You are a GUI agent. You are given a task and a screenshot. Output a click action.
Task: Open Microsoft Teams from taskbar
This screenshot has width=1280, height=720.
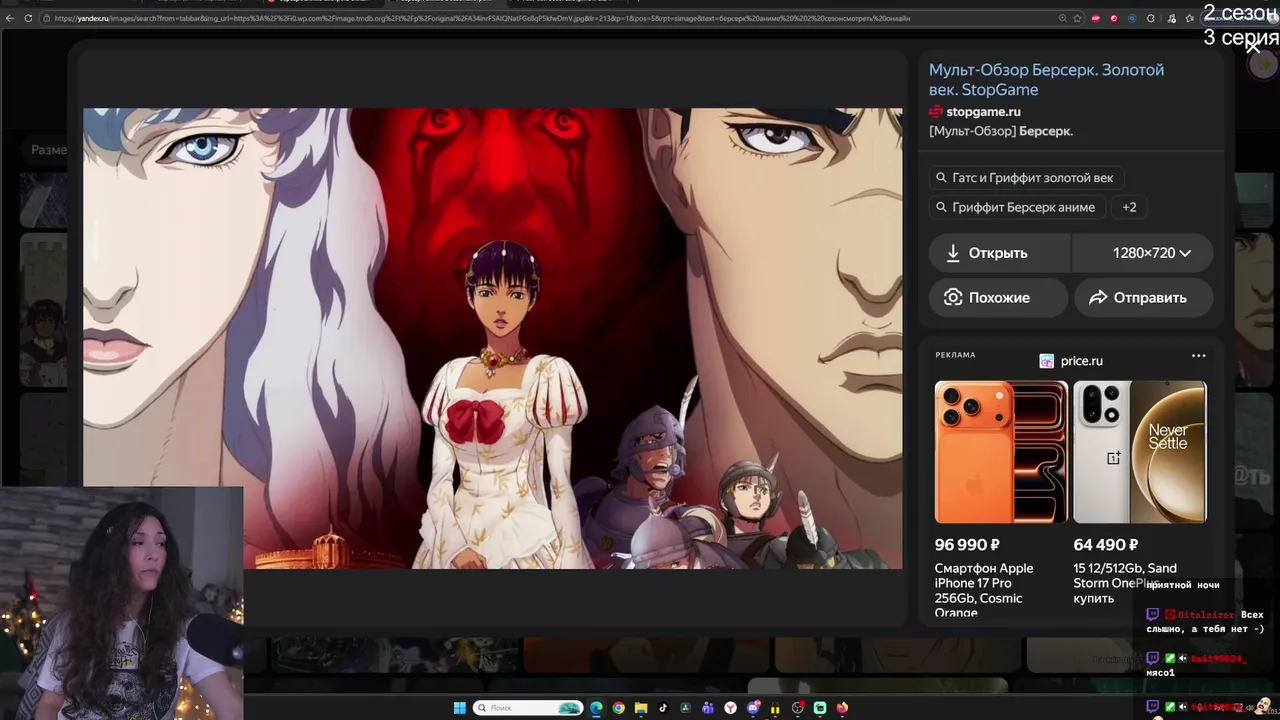tap(708, 708)
